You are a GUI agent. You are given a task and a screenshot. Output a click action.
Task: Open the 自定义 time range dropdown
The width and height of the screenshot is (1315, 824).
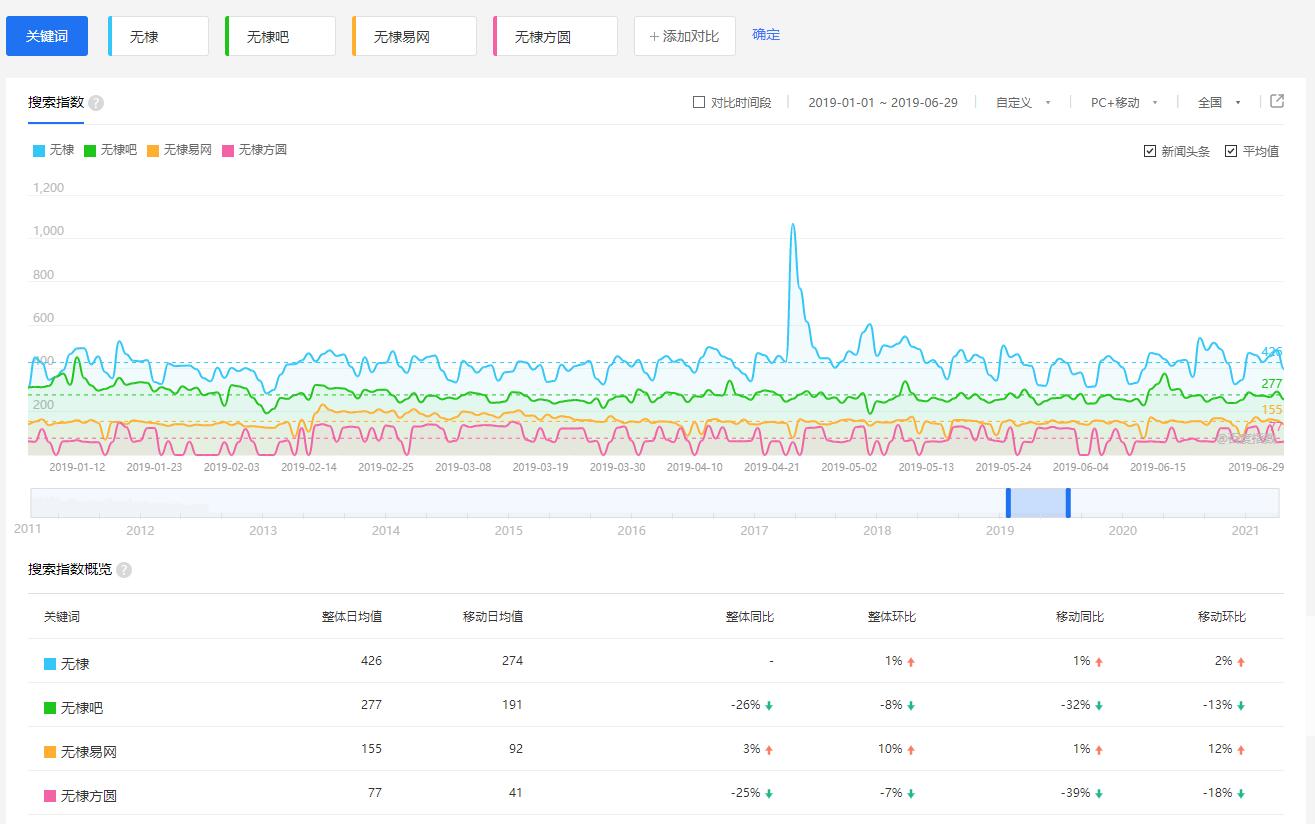point(1022,102)
